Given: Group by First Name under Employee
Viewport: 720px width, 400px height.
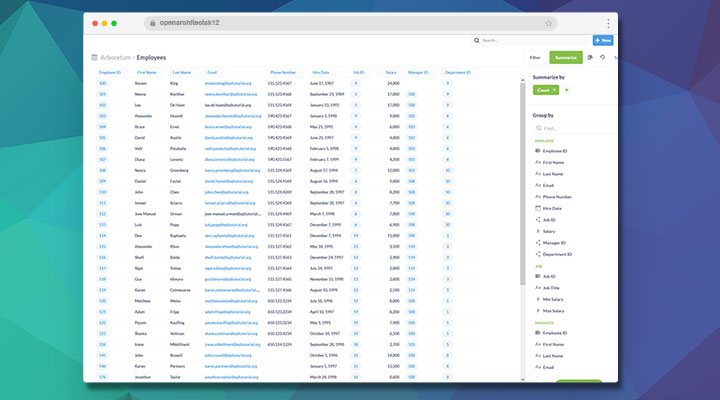Looking at the screenshot, I should [x=553, y=162].
